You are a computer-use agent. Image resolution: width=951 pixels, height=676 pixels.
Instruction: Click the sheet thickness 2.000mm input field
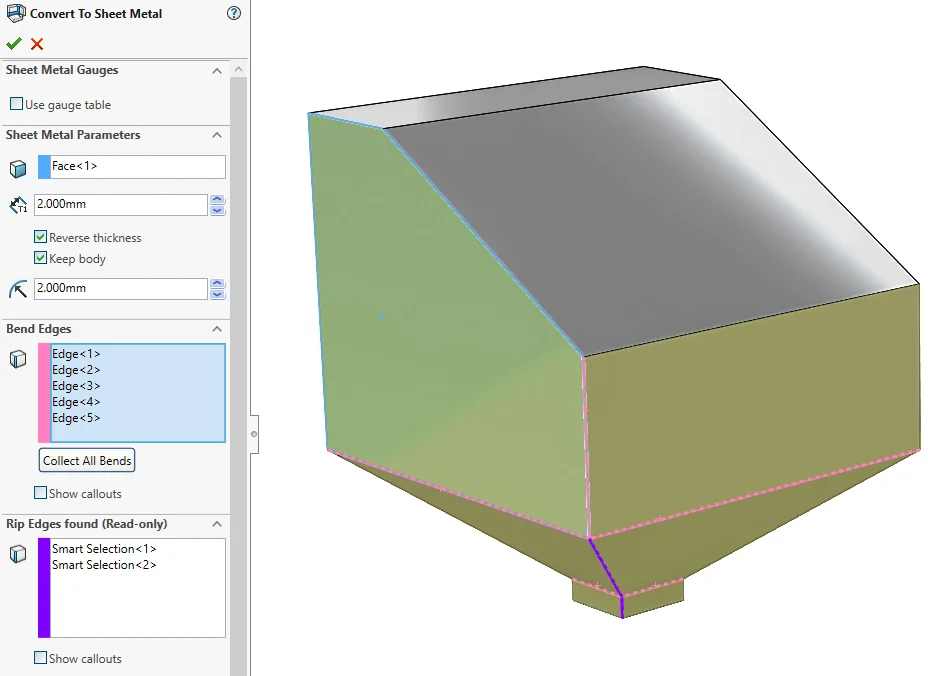pyautogui.click(x=120, y=205)
